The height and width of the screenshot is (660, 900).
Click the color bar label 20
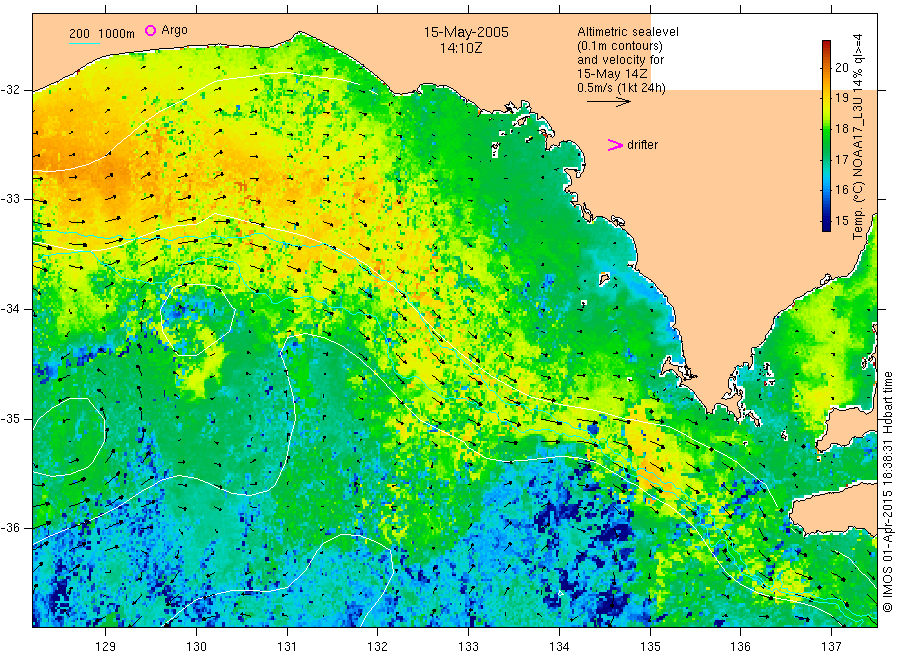click(841, 68)
